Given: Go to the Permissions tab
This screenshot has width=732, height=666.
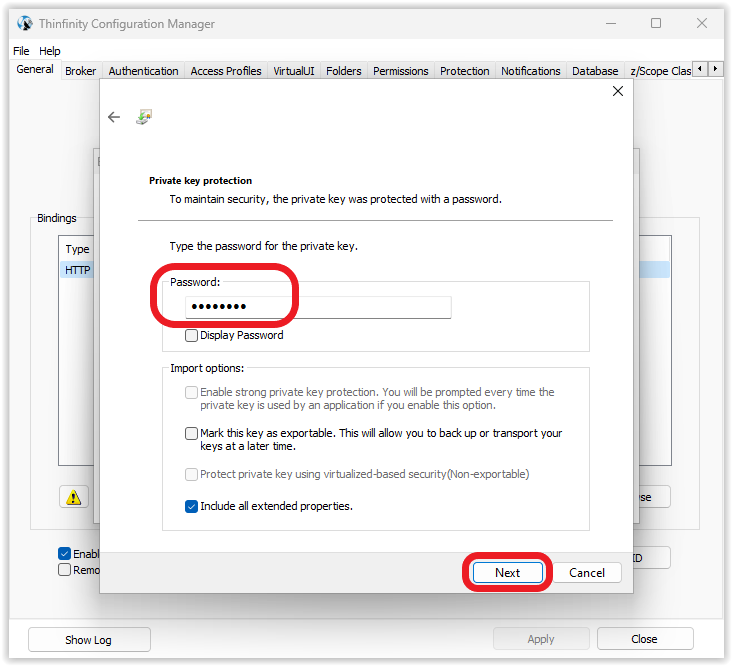Looking at the screenshot, I should tap(401, 71).
